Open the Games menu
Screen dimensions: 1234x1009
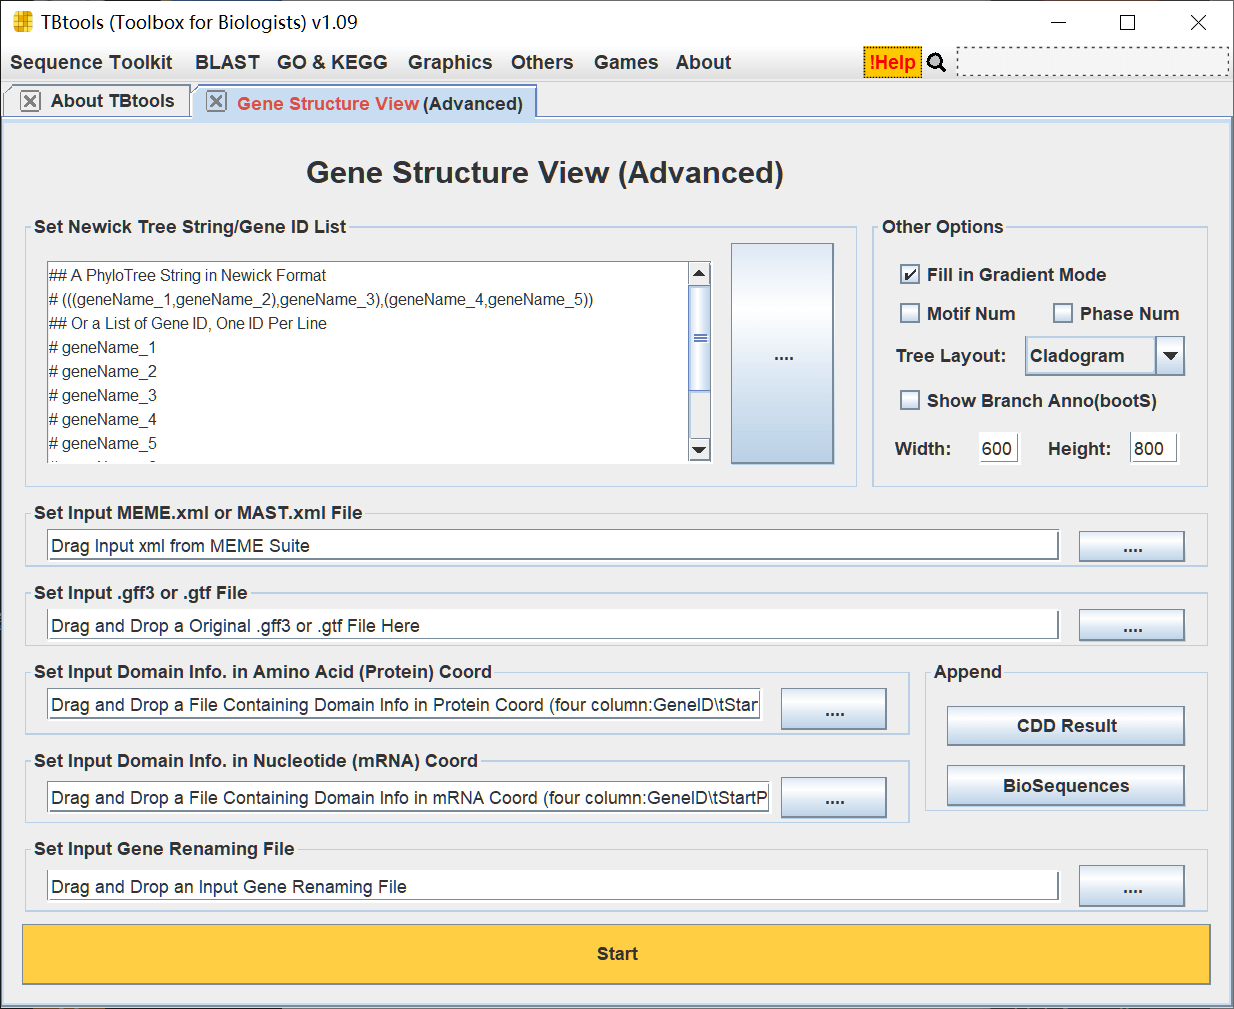point(626,62)
